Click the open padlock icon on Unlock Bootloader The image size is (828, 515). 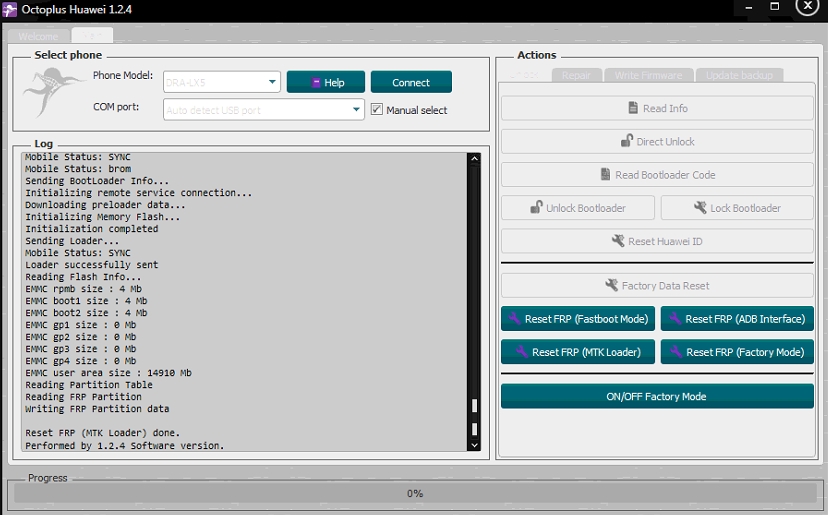tap(536, 207)
